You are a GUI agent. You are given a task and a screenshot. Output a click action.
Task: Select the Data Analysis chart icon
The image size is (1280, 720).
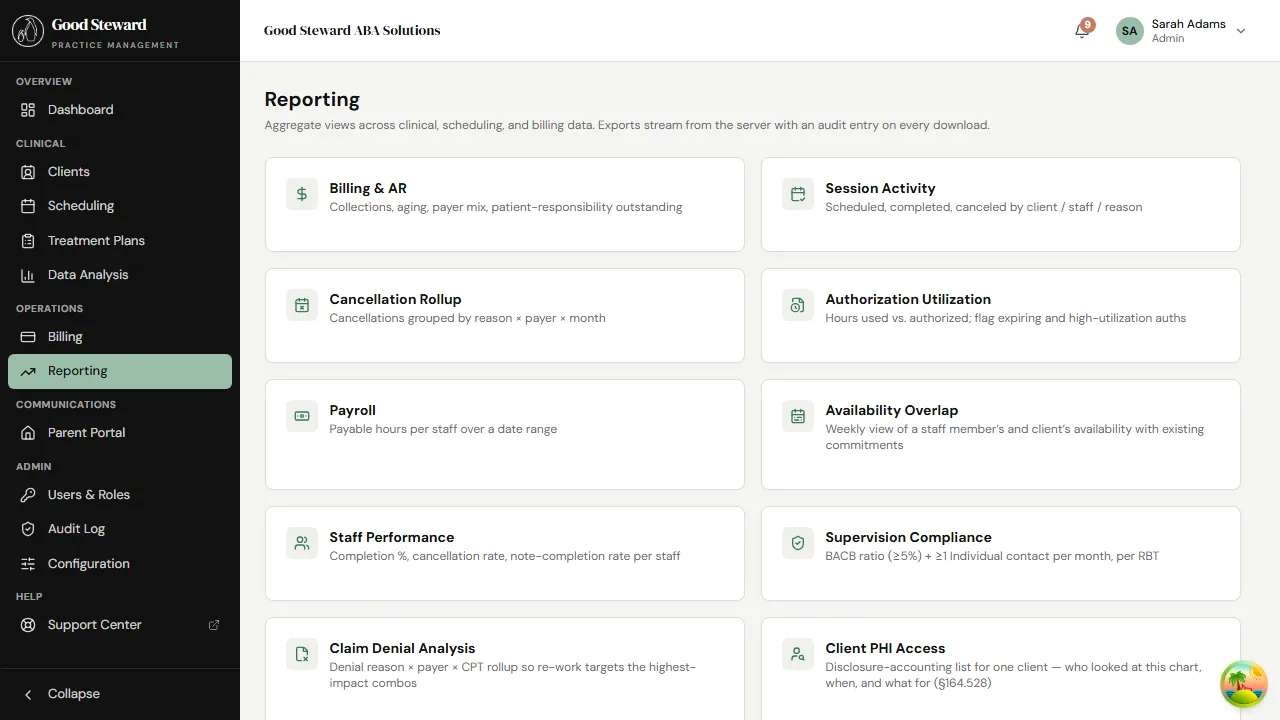(x=29, y=274)
